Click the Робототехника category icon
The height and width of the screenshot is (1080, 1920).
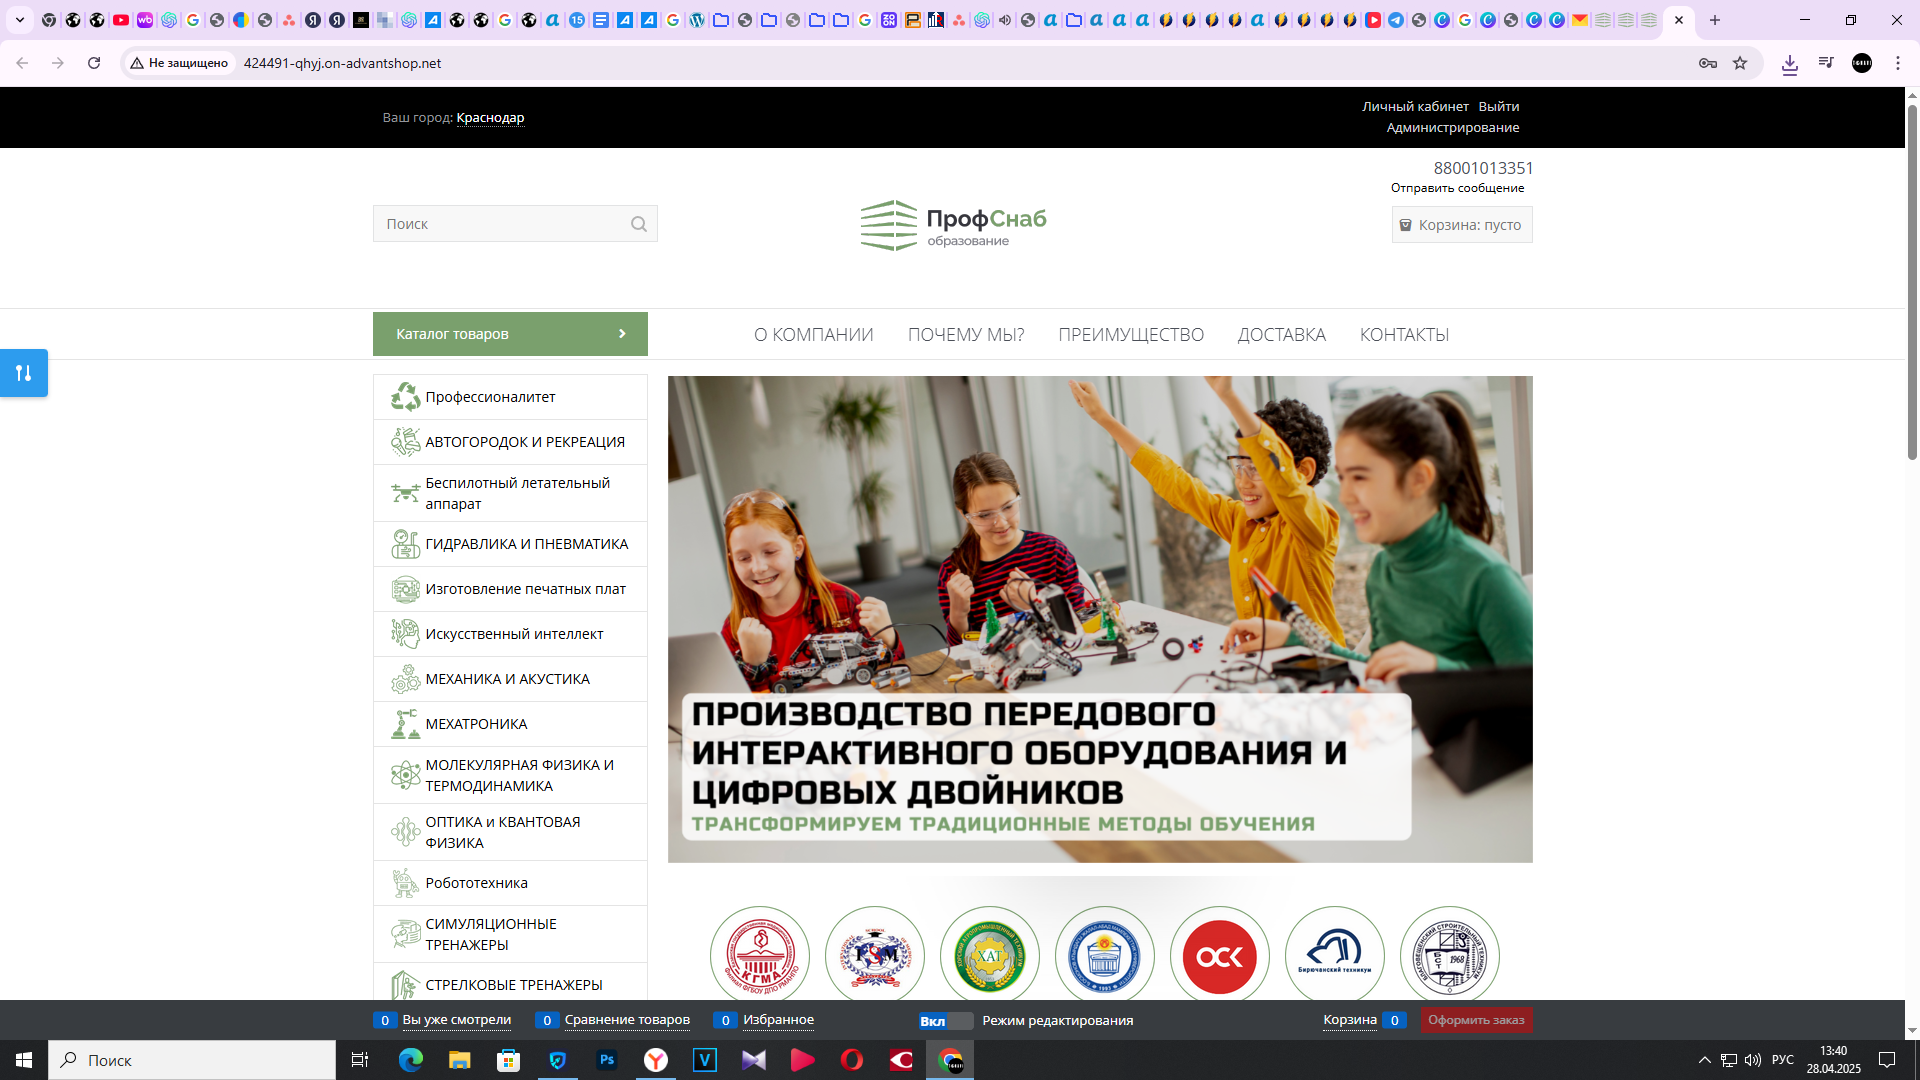(405, 883)
